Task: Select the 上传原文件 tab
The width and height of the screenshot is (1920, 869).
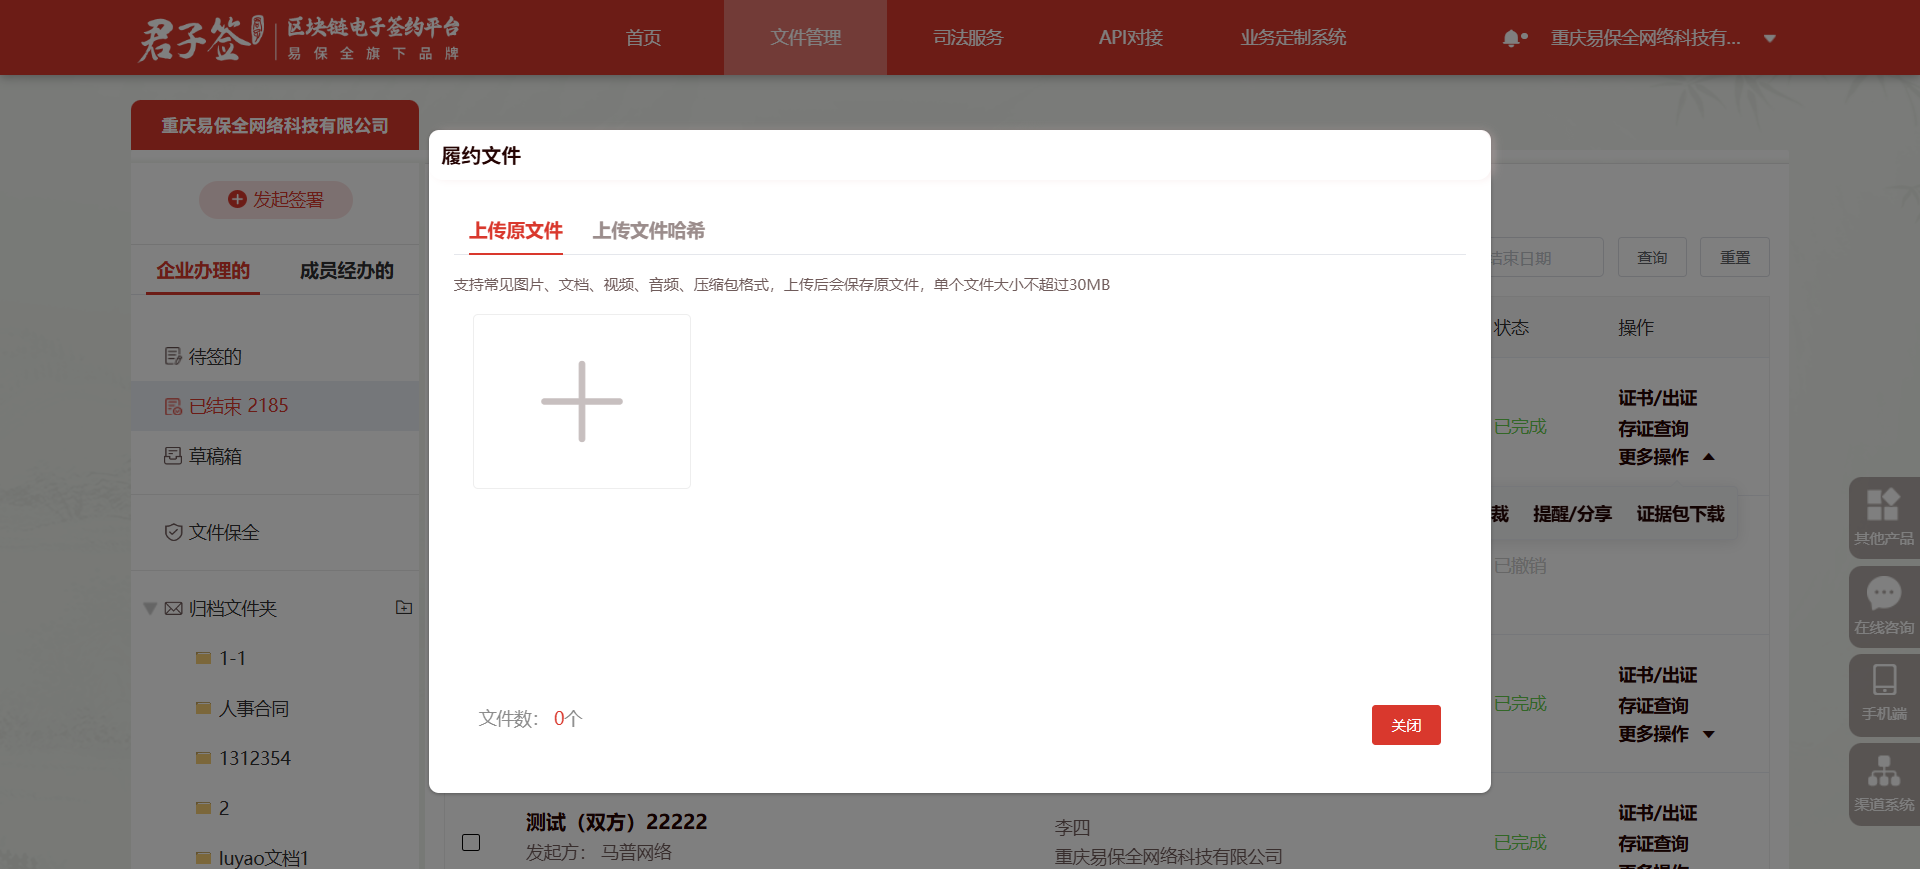Action: click(516, 231)
